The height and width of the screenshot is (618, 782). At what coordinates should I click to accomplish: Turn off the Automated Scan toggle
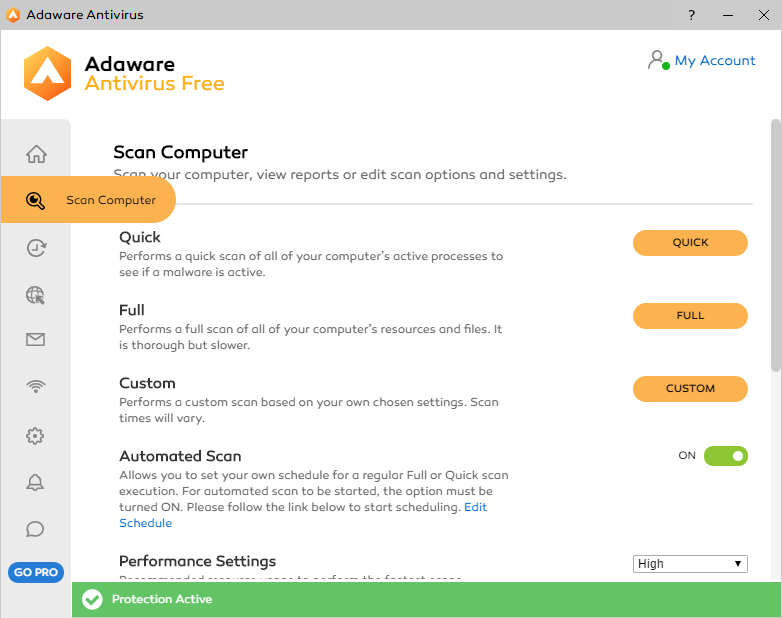pyautogui.click(x=725, y=456)
